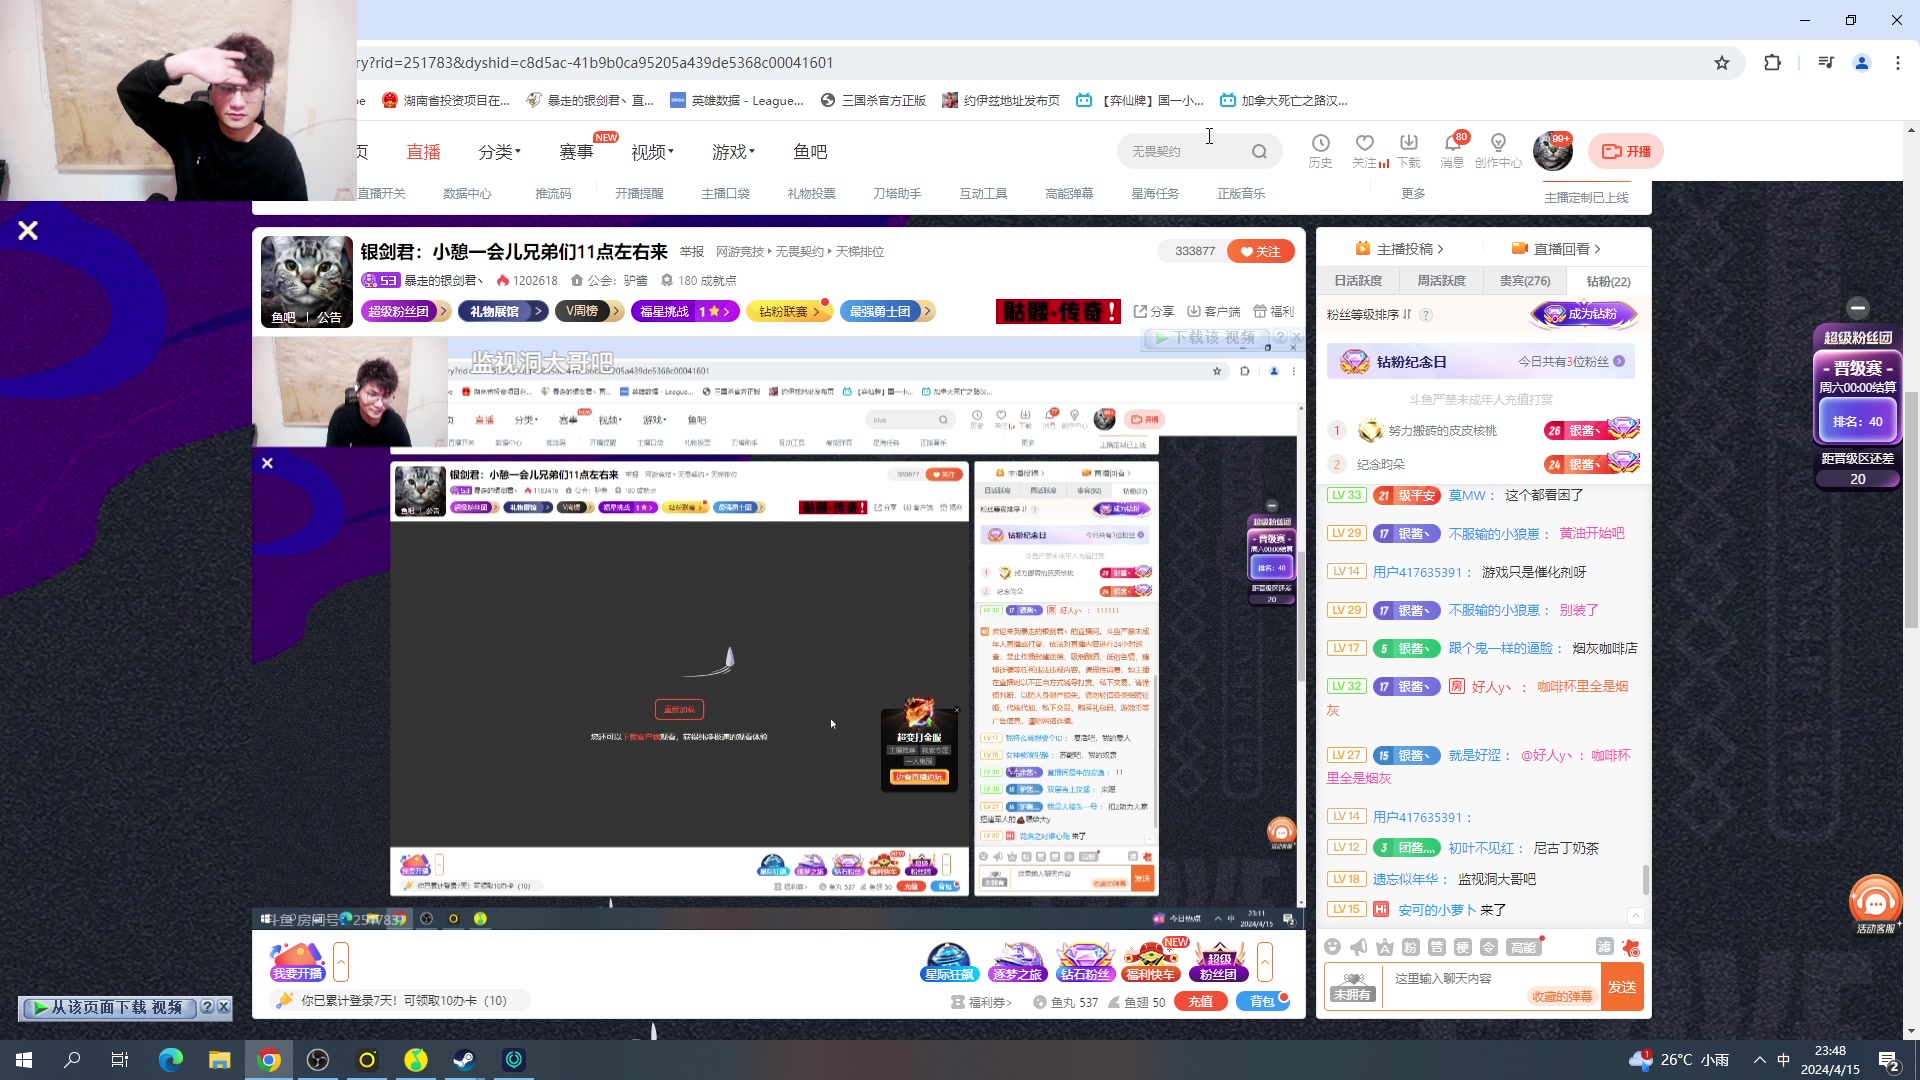1920x1080 pixels.
Task: Expand the 更多 menu in the streamer toolbar
Action: tap(1412, 193)
